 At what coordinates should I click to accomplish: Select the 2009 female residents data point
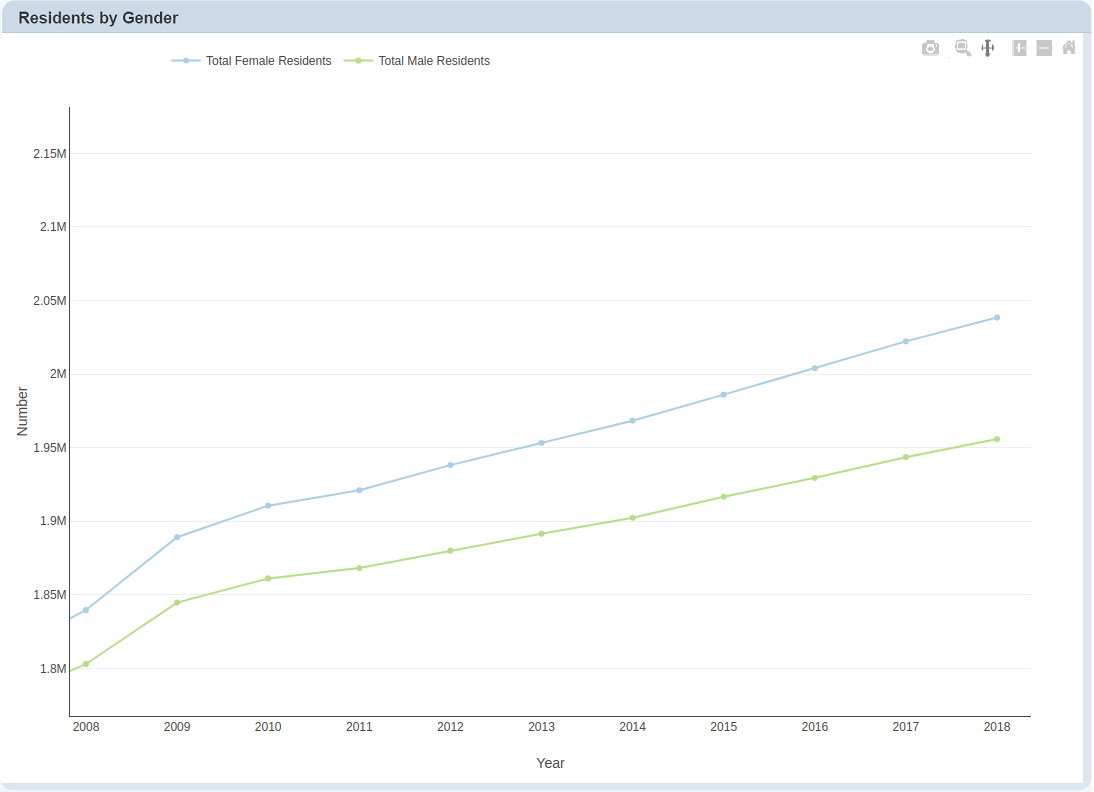click(177, 537)
